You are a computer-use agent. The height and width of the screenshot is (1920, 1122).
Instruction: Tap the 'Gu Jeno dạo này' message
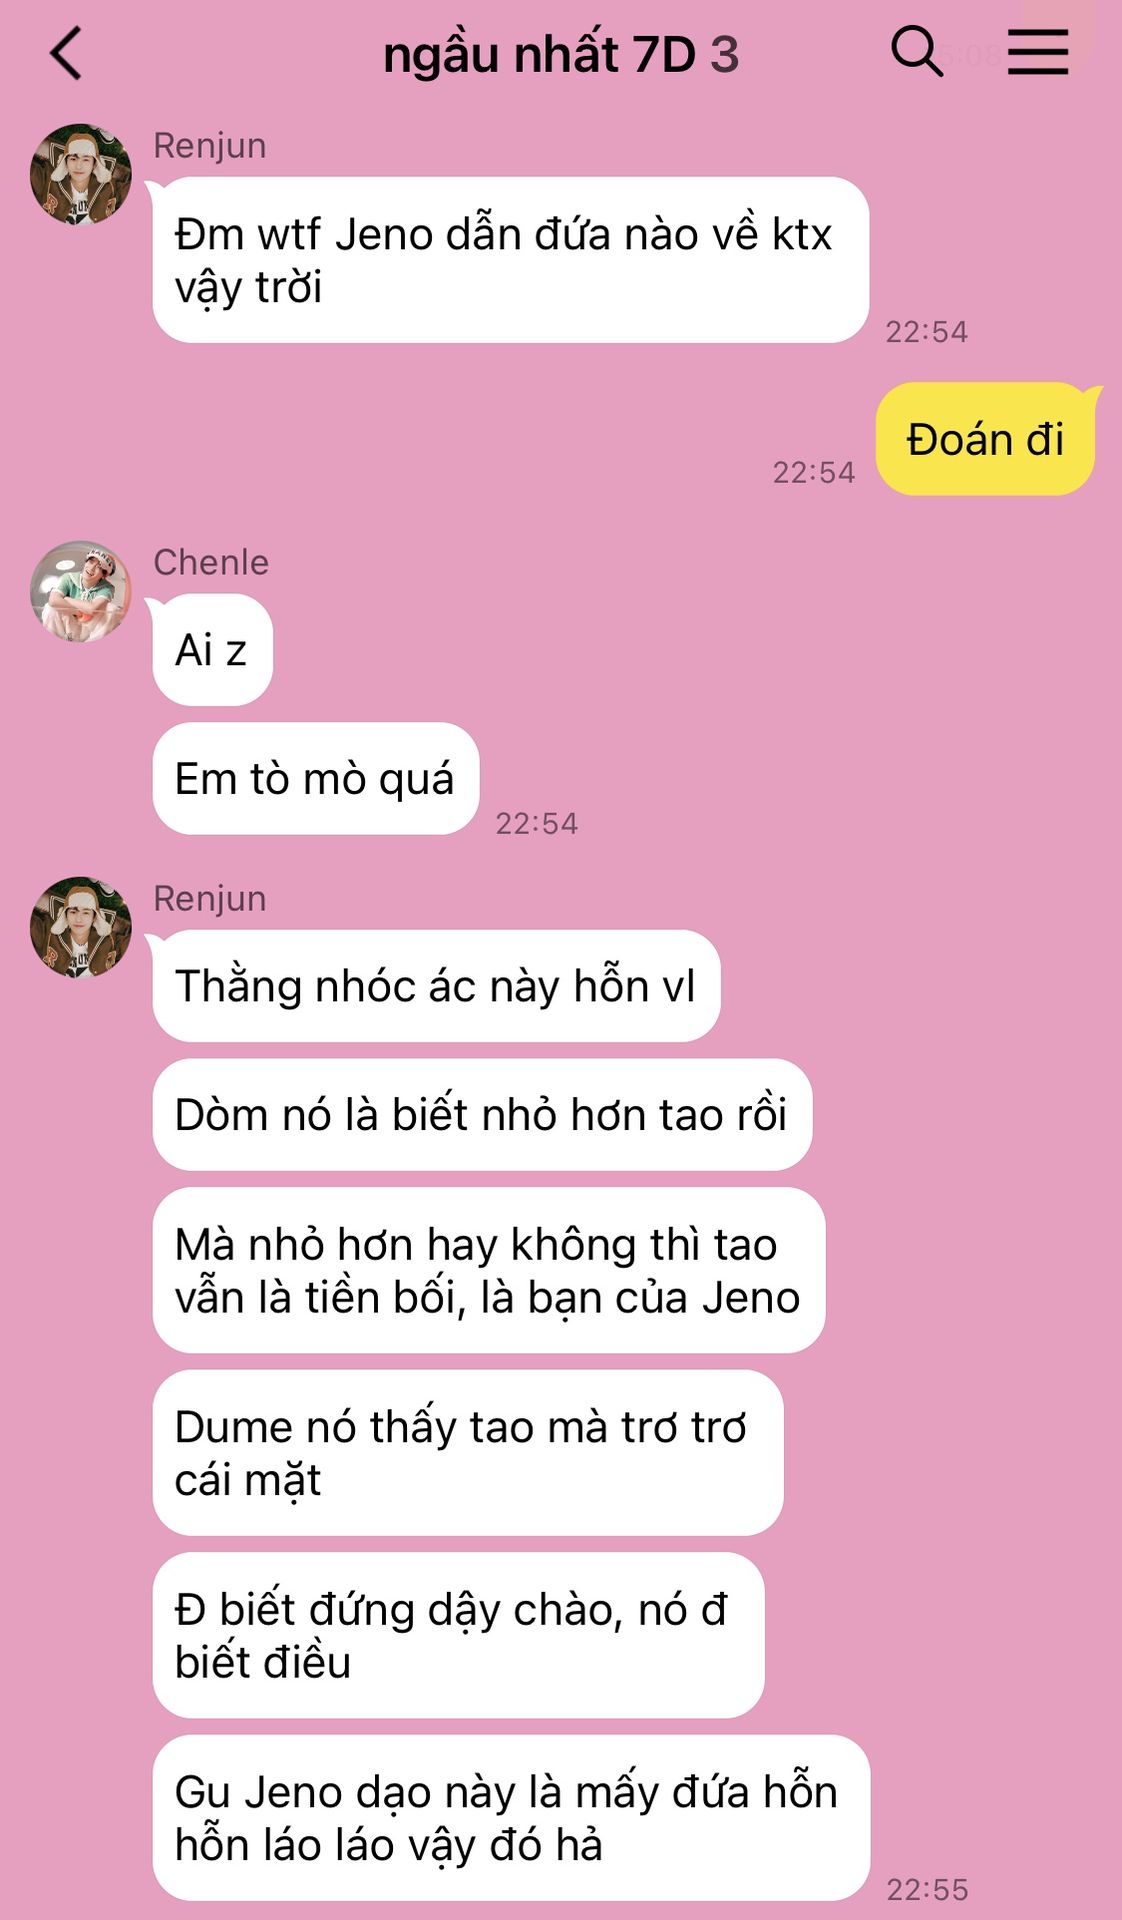click(511, 1818)
